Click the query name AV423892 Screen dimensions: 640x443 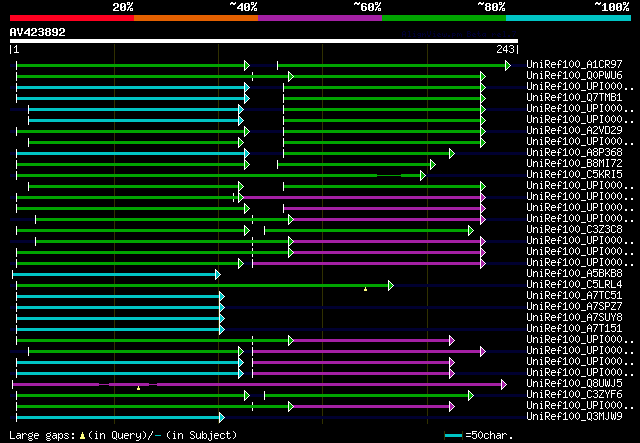38,32
